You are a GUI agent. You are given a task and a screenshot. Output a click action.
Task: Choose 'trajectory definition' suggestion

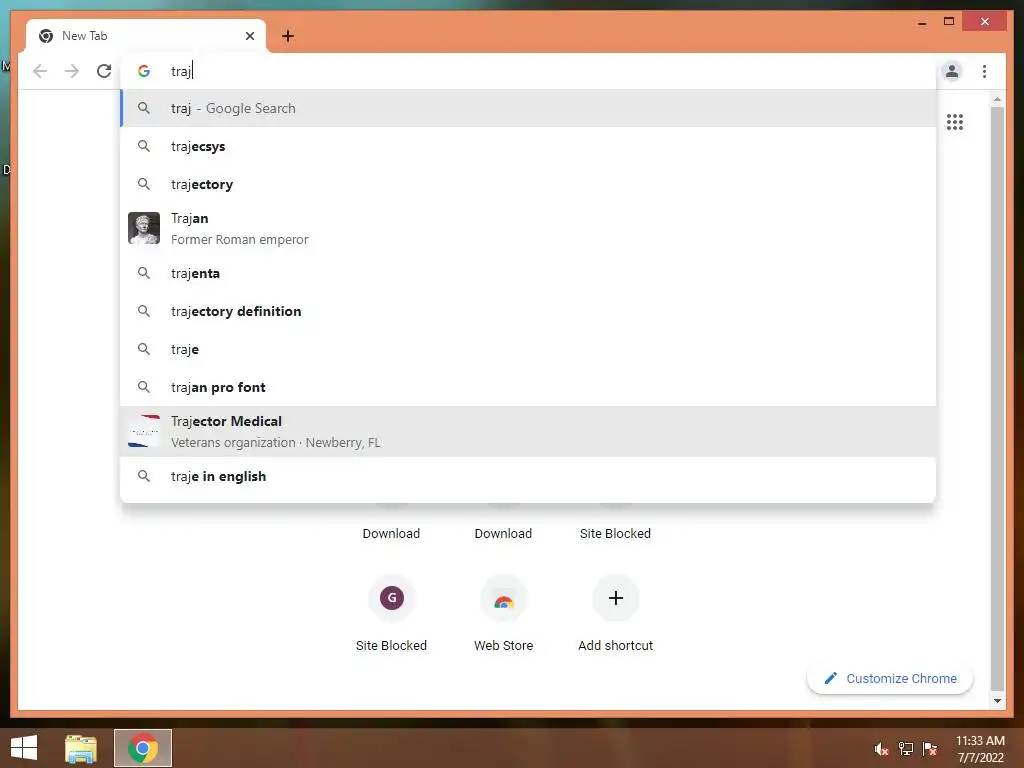click(528, 311)
